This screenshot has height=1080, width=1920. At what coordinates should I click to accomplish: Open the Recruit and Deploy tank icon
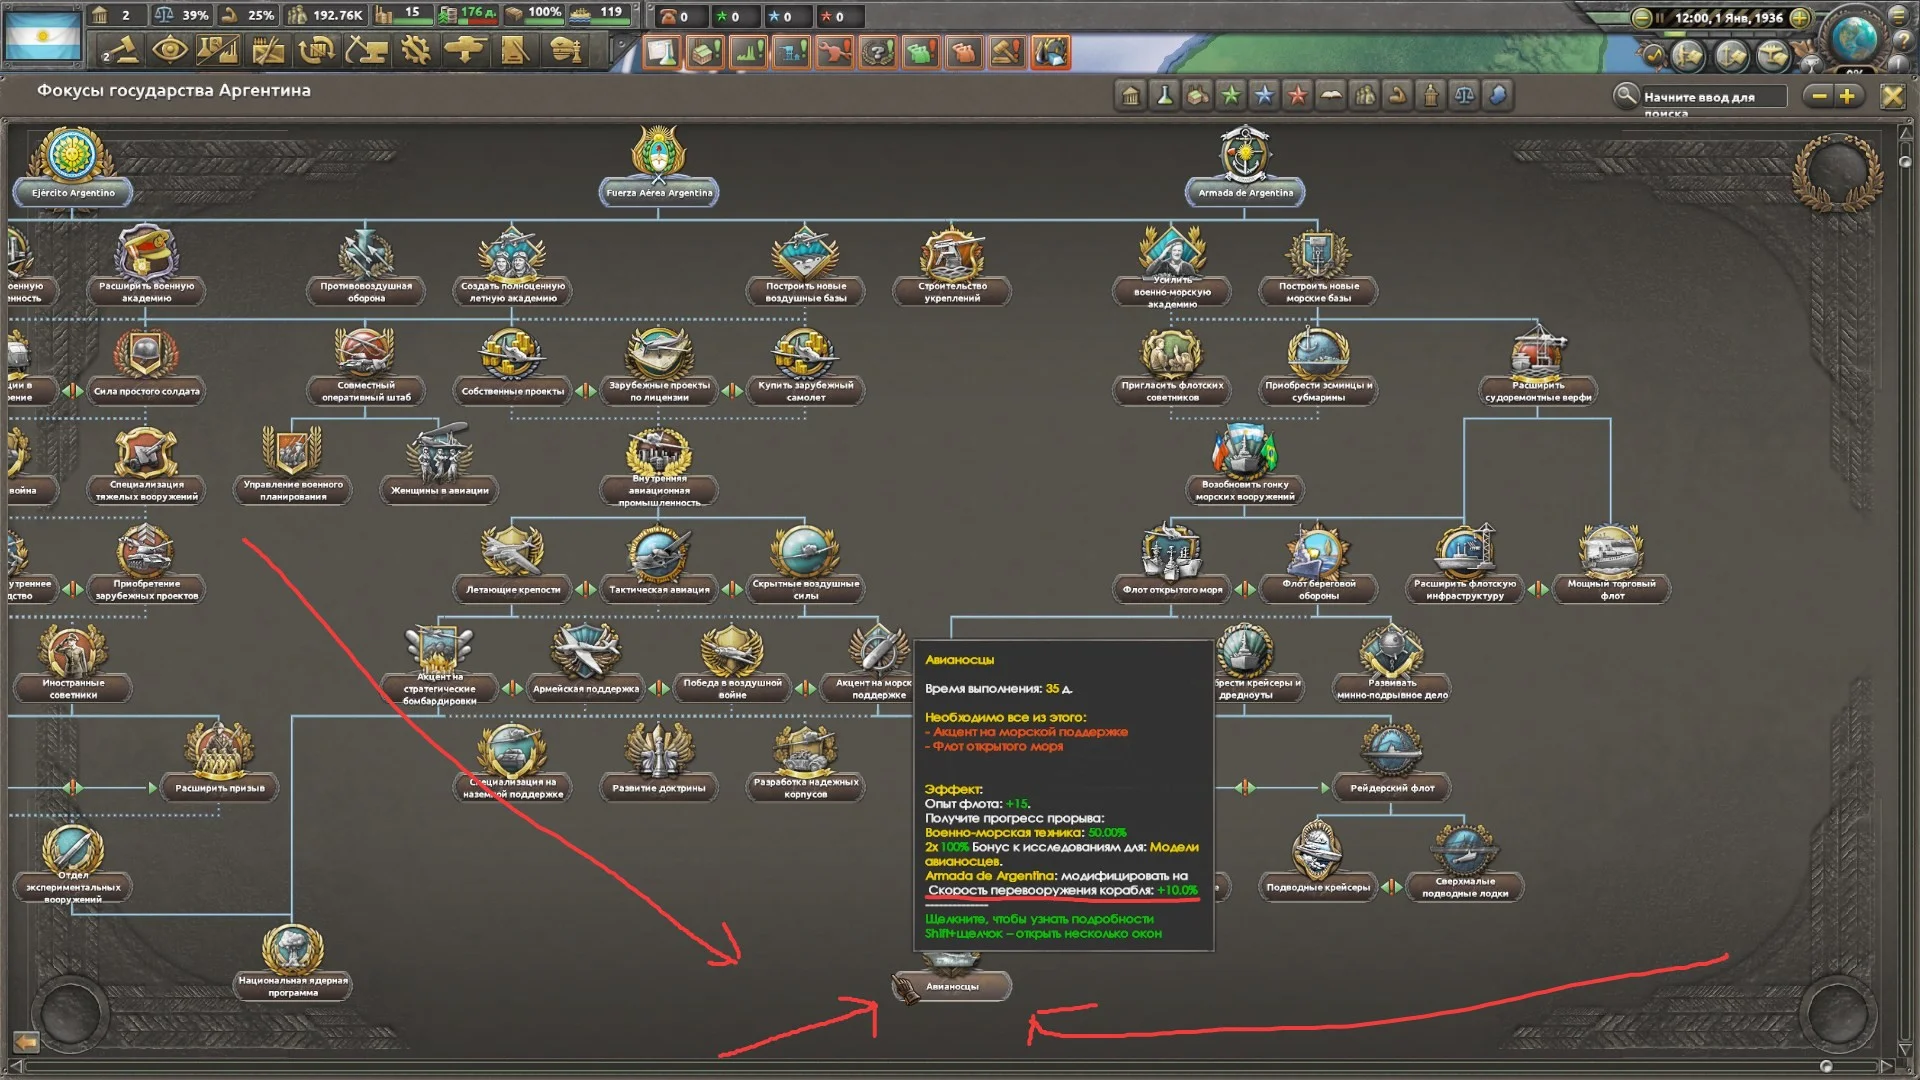pos(464,50)
